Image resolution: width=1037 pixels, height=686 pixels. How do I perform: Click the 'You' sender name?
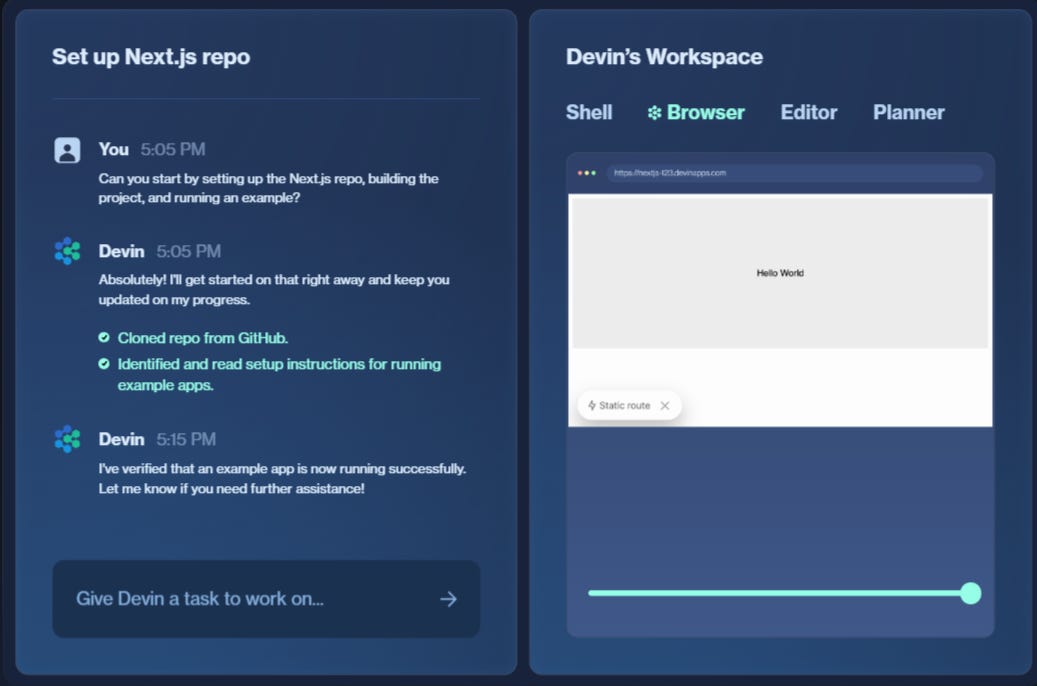point(113,150)
